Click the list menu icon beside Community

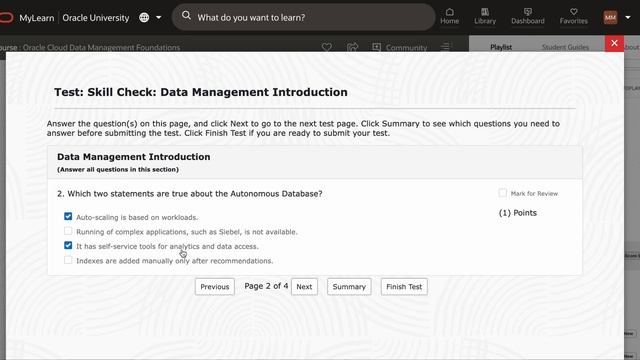click(447, 47)
